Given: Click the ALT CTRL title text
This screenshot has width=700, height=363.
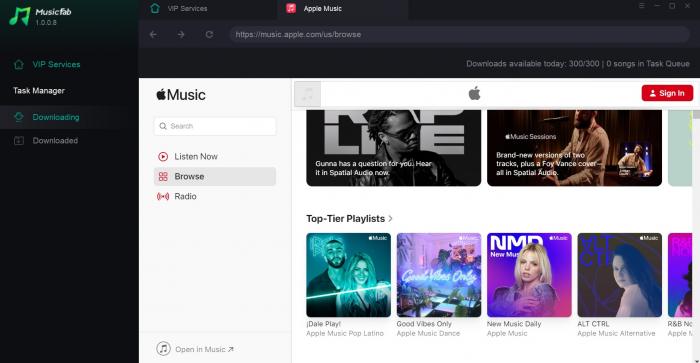Looking at the screenshot, I should (593, 324).
